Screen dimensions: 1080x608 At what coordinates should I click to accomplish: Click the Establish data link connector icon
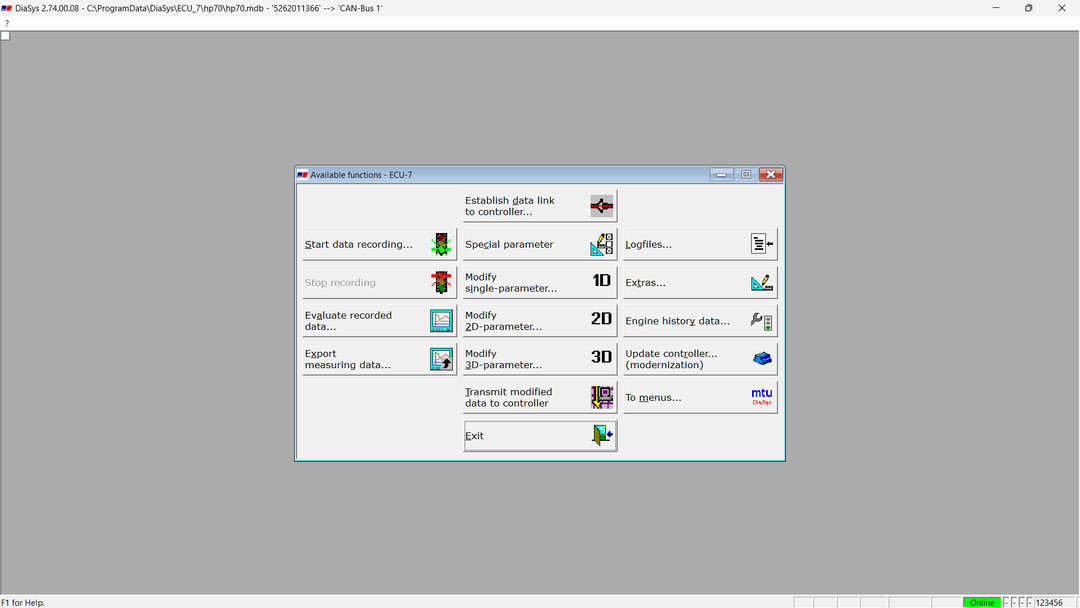tap(601, 206)
